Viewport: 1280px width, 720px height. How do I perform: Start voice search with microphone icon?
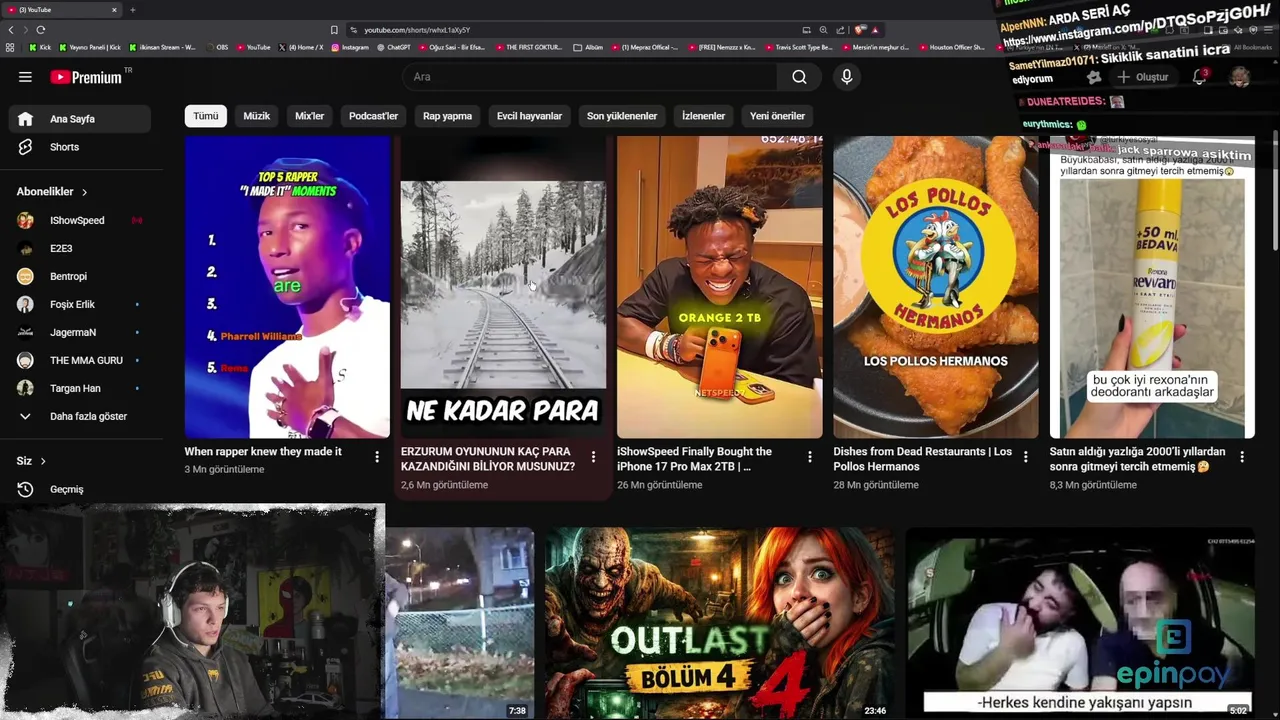pos(847,77)
